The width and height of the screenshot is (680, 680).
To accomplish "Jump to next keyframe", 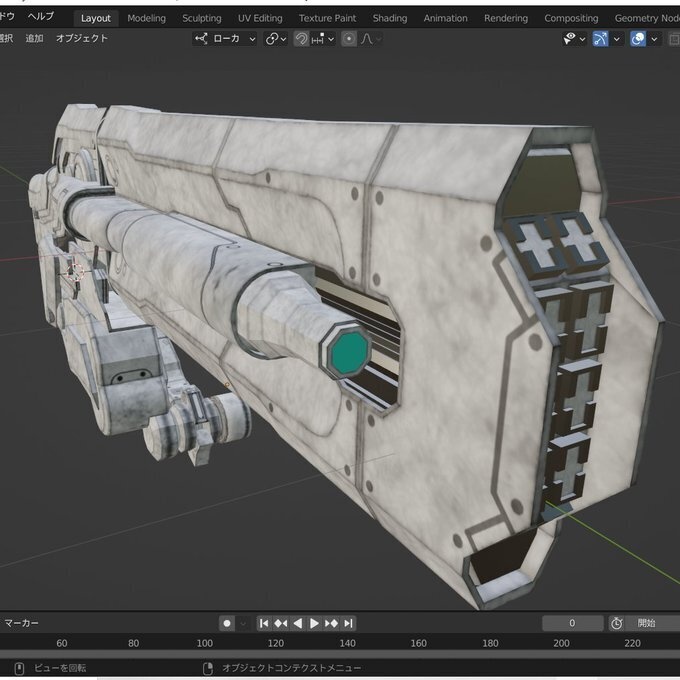I will (331, 623).
